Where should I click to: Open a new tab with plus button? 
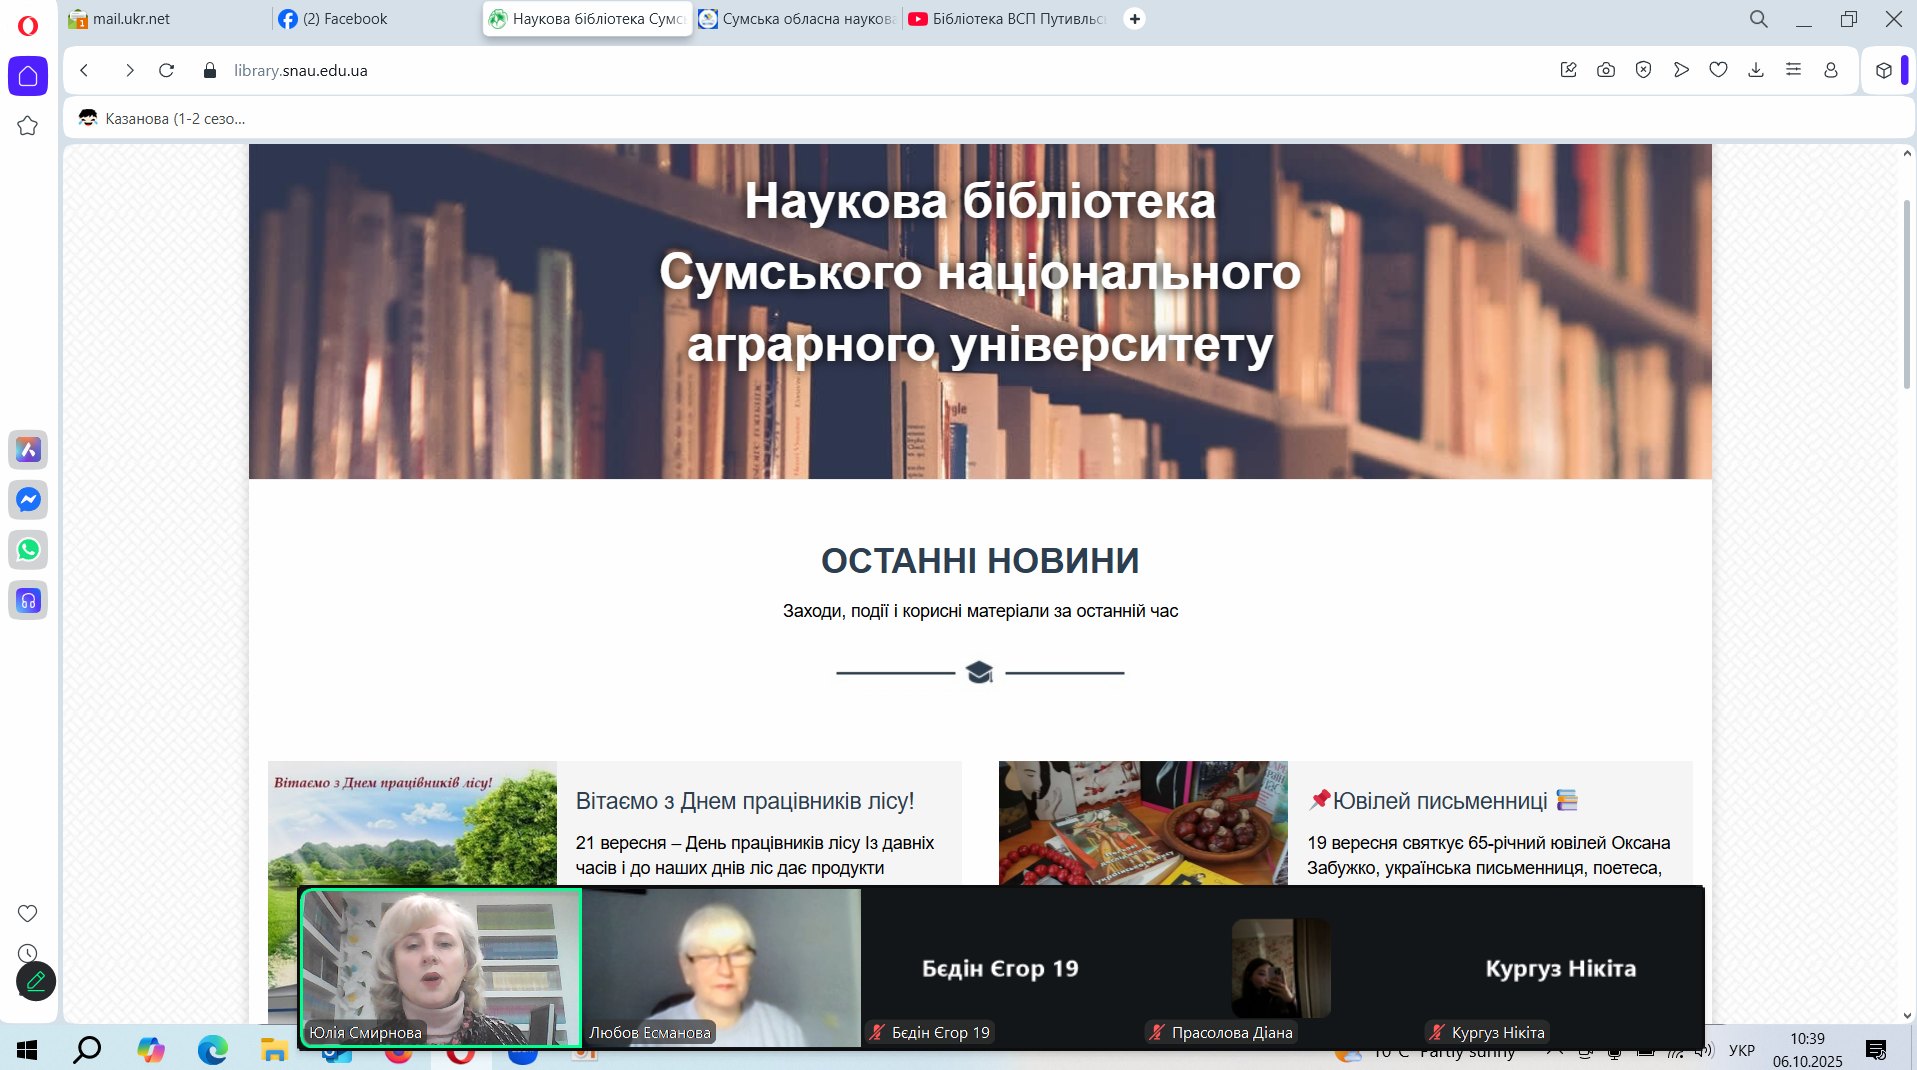[x=1134, y=19]
